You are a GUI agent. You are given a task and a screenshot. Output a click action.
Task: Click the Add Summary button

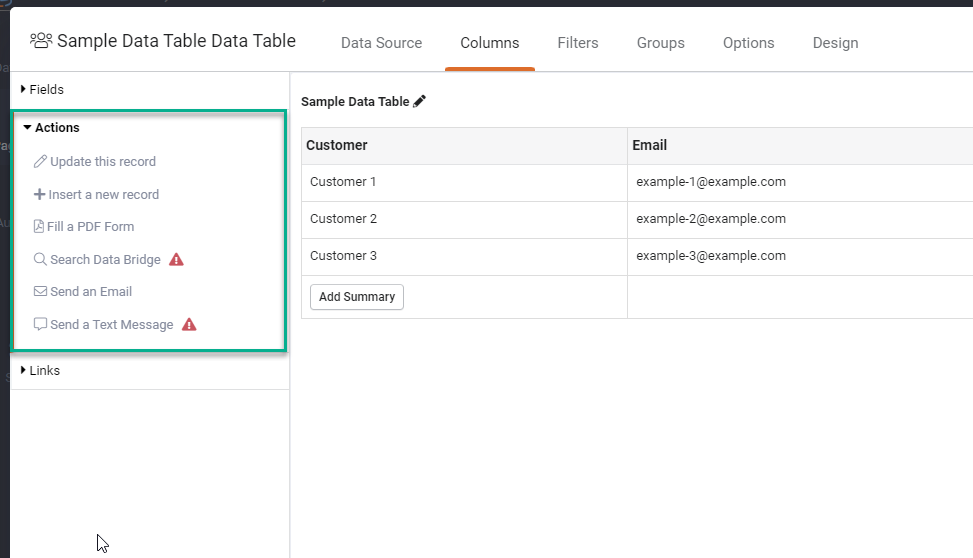357,297
